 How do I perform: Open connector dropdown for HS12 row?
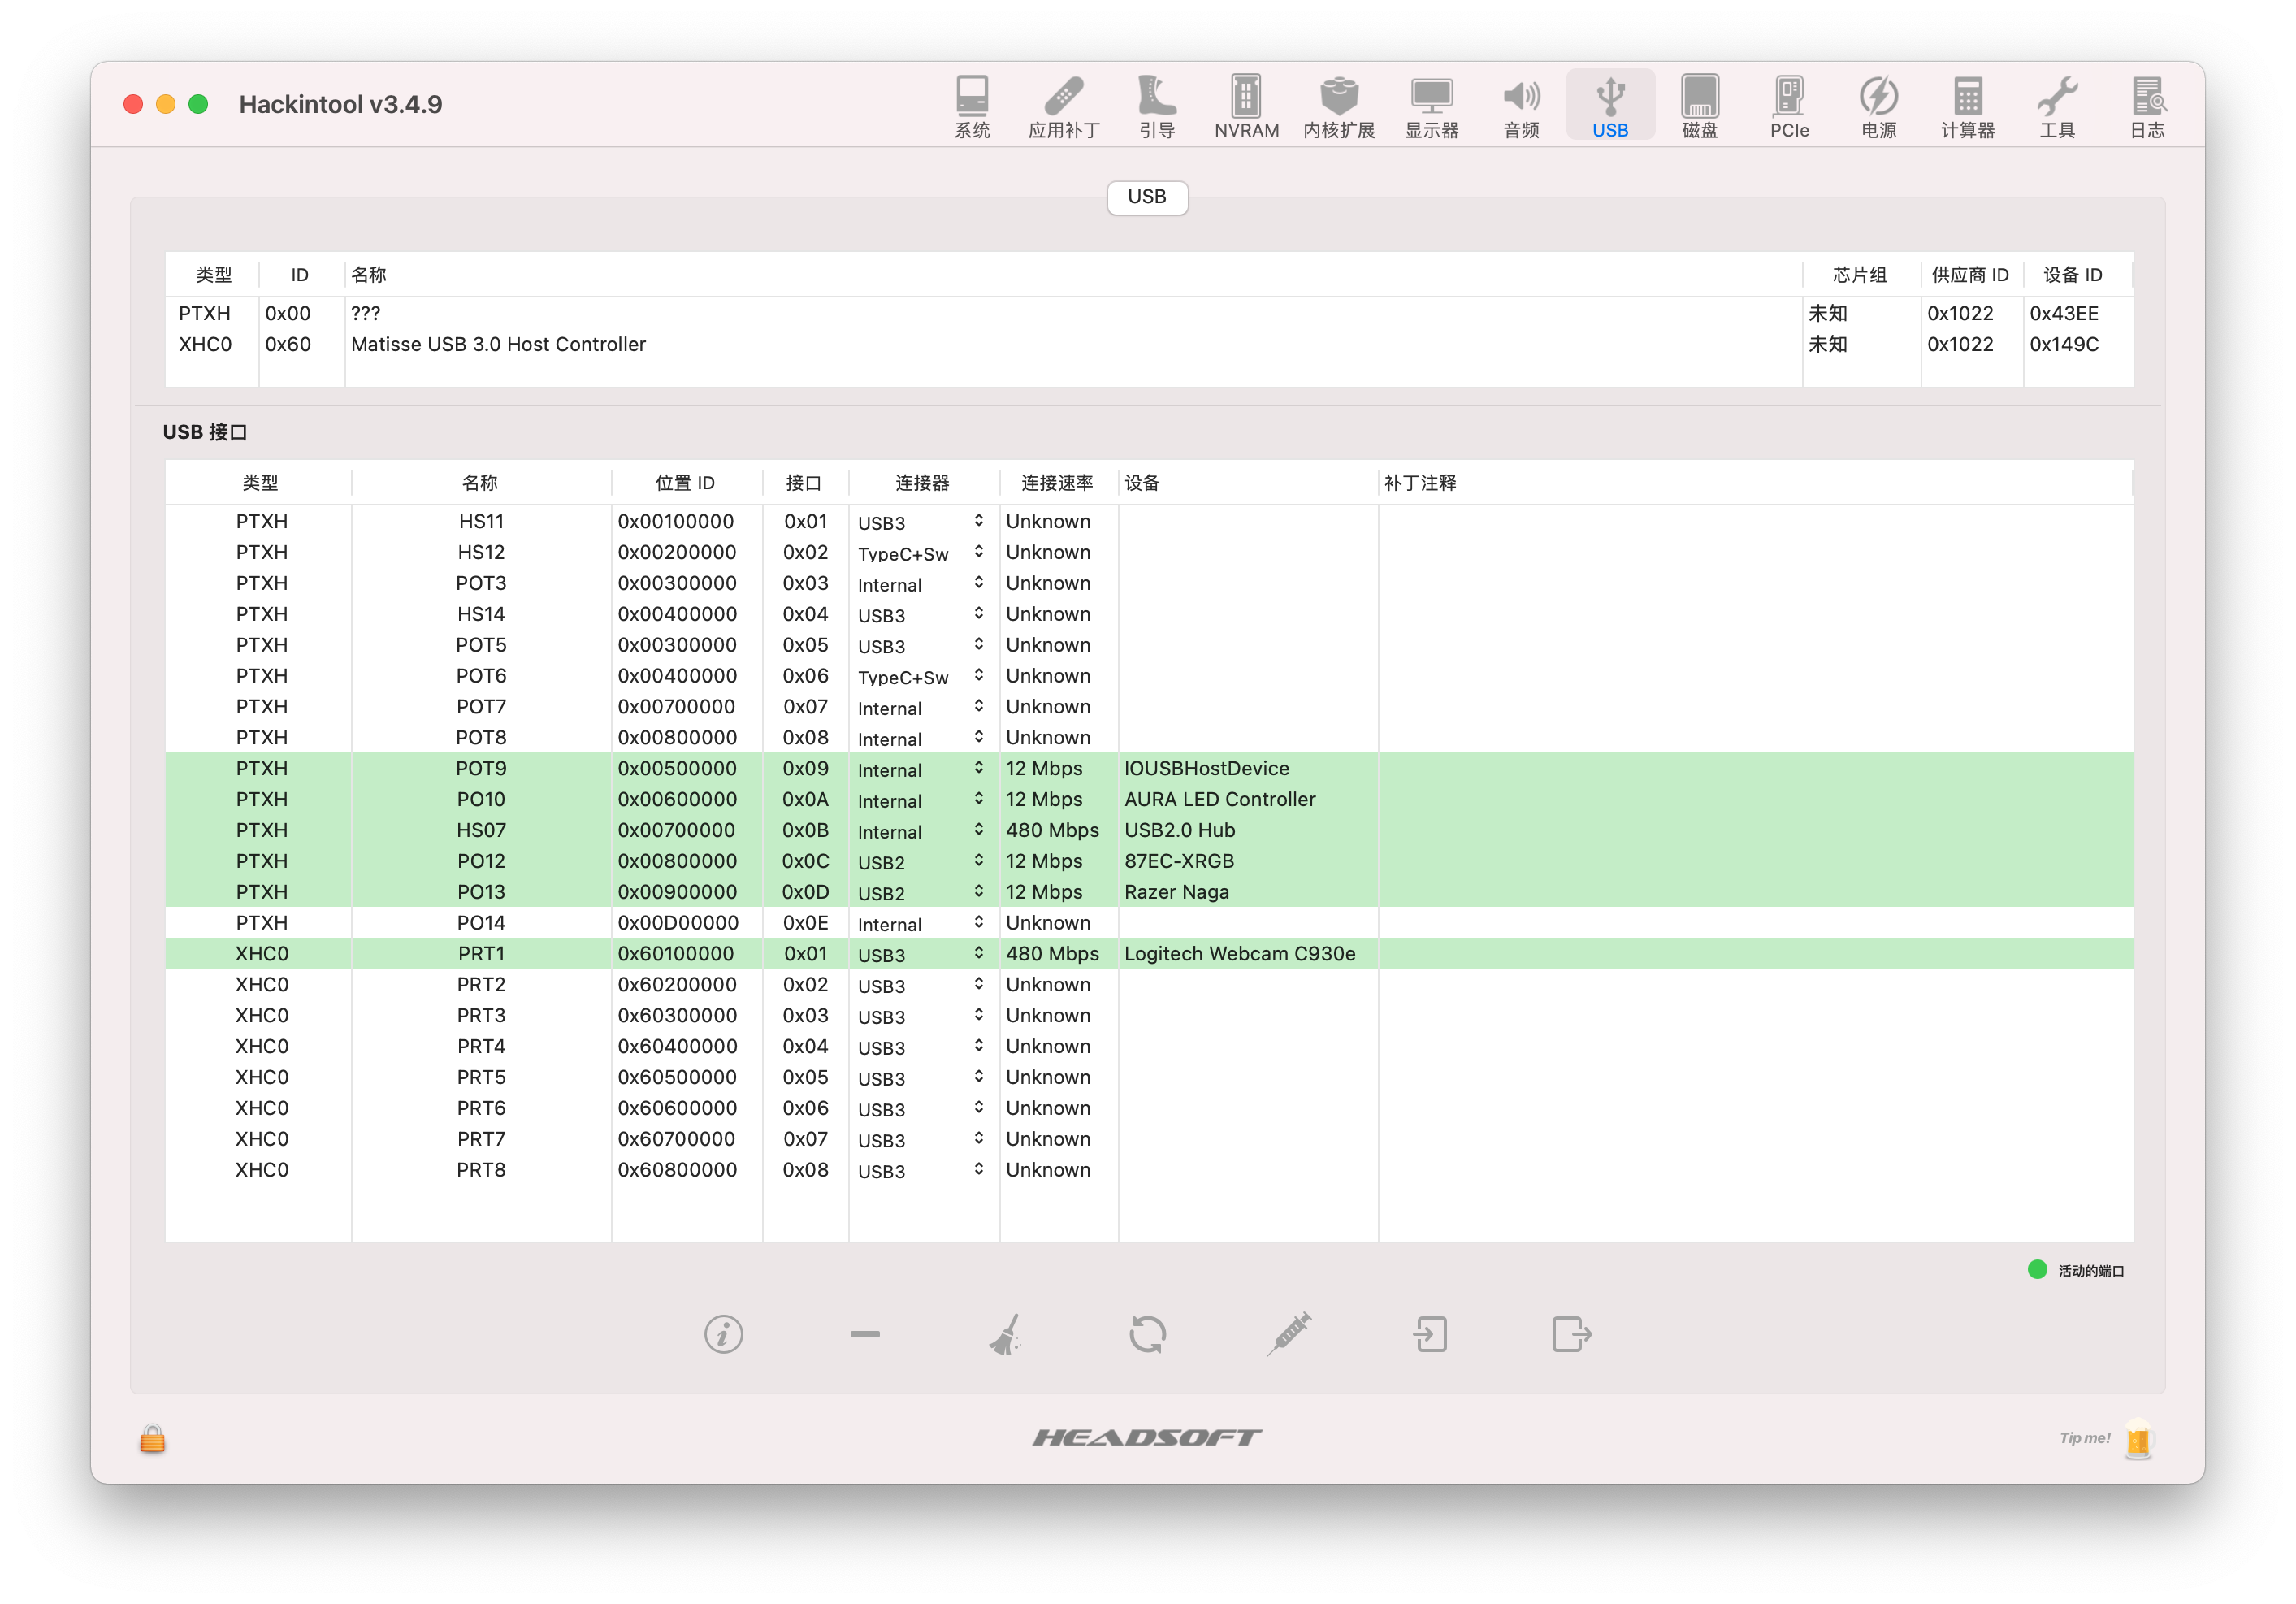tap(921, 553)
